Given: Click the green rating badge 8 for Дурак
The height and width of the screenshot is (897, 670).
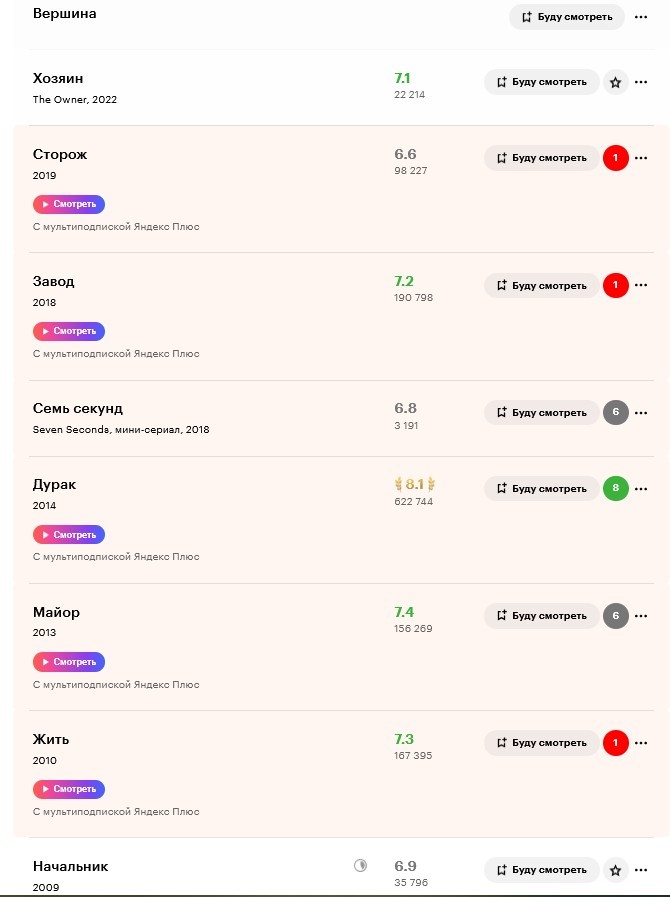Looking at the screenshot, I should (x=616, y=489).
